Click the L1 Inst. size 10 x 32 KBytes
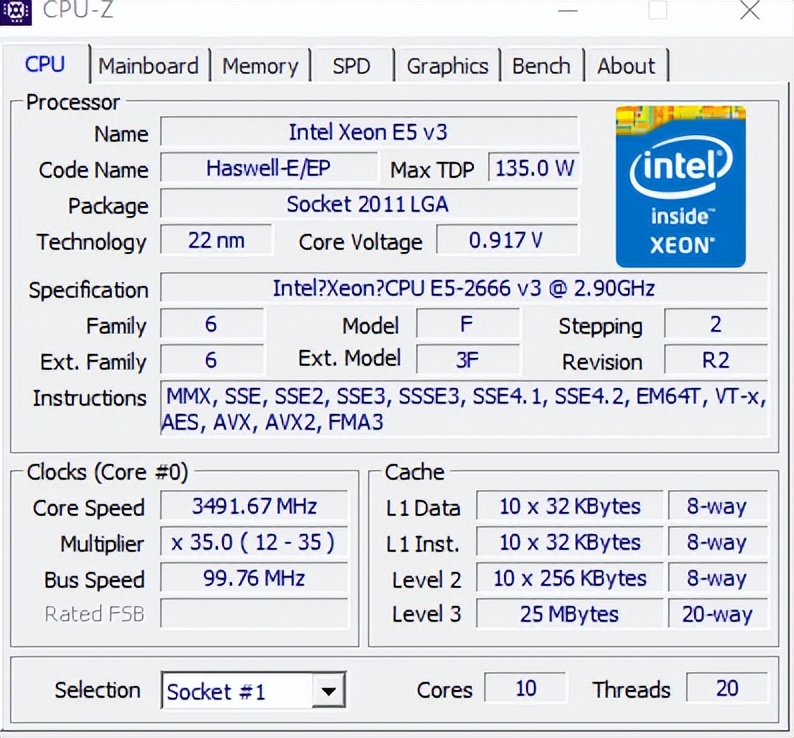794x738 pixels. (570, 541)
